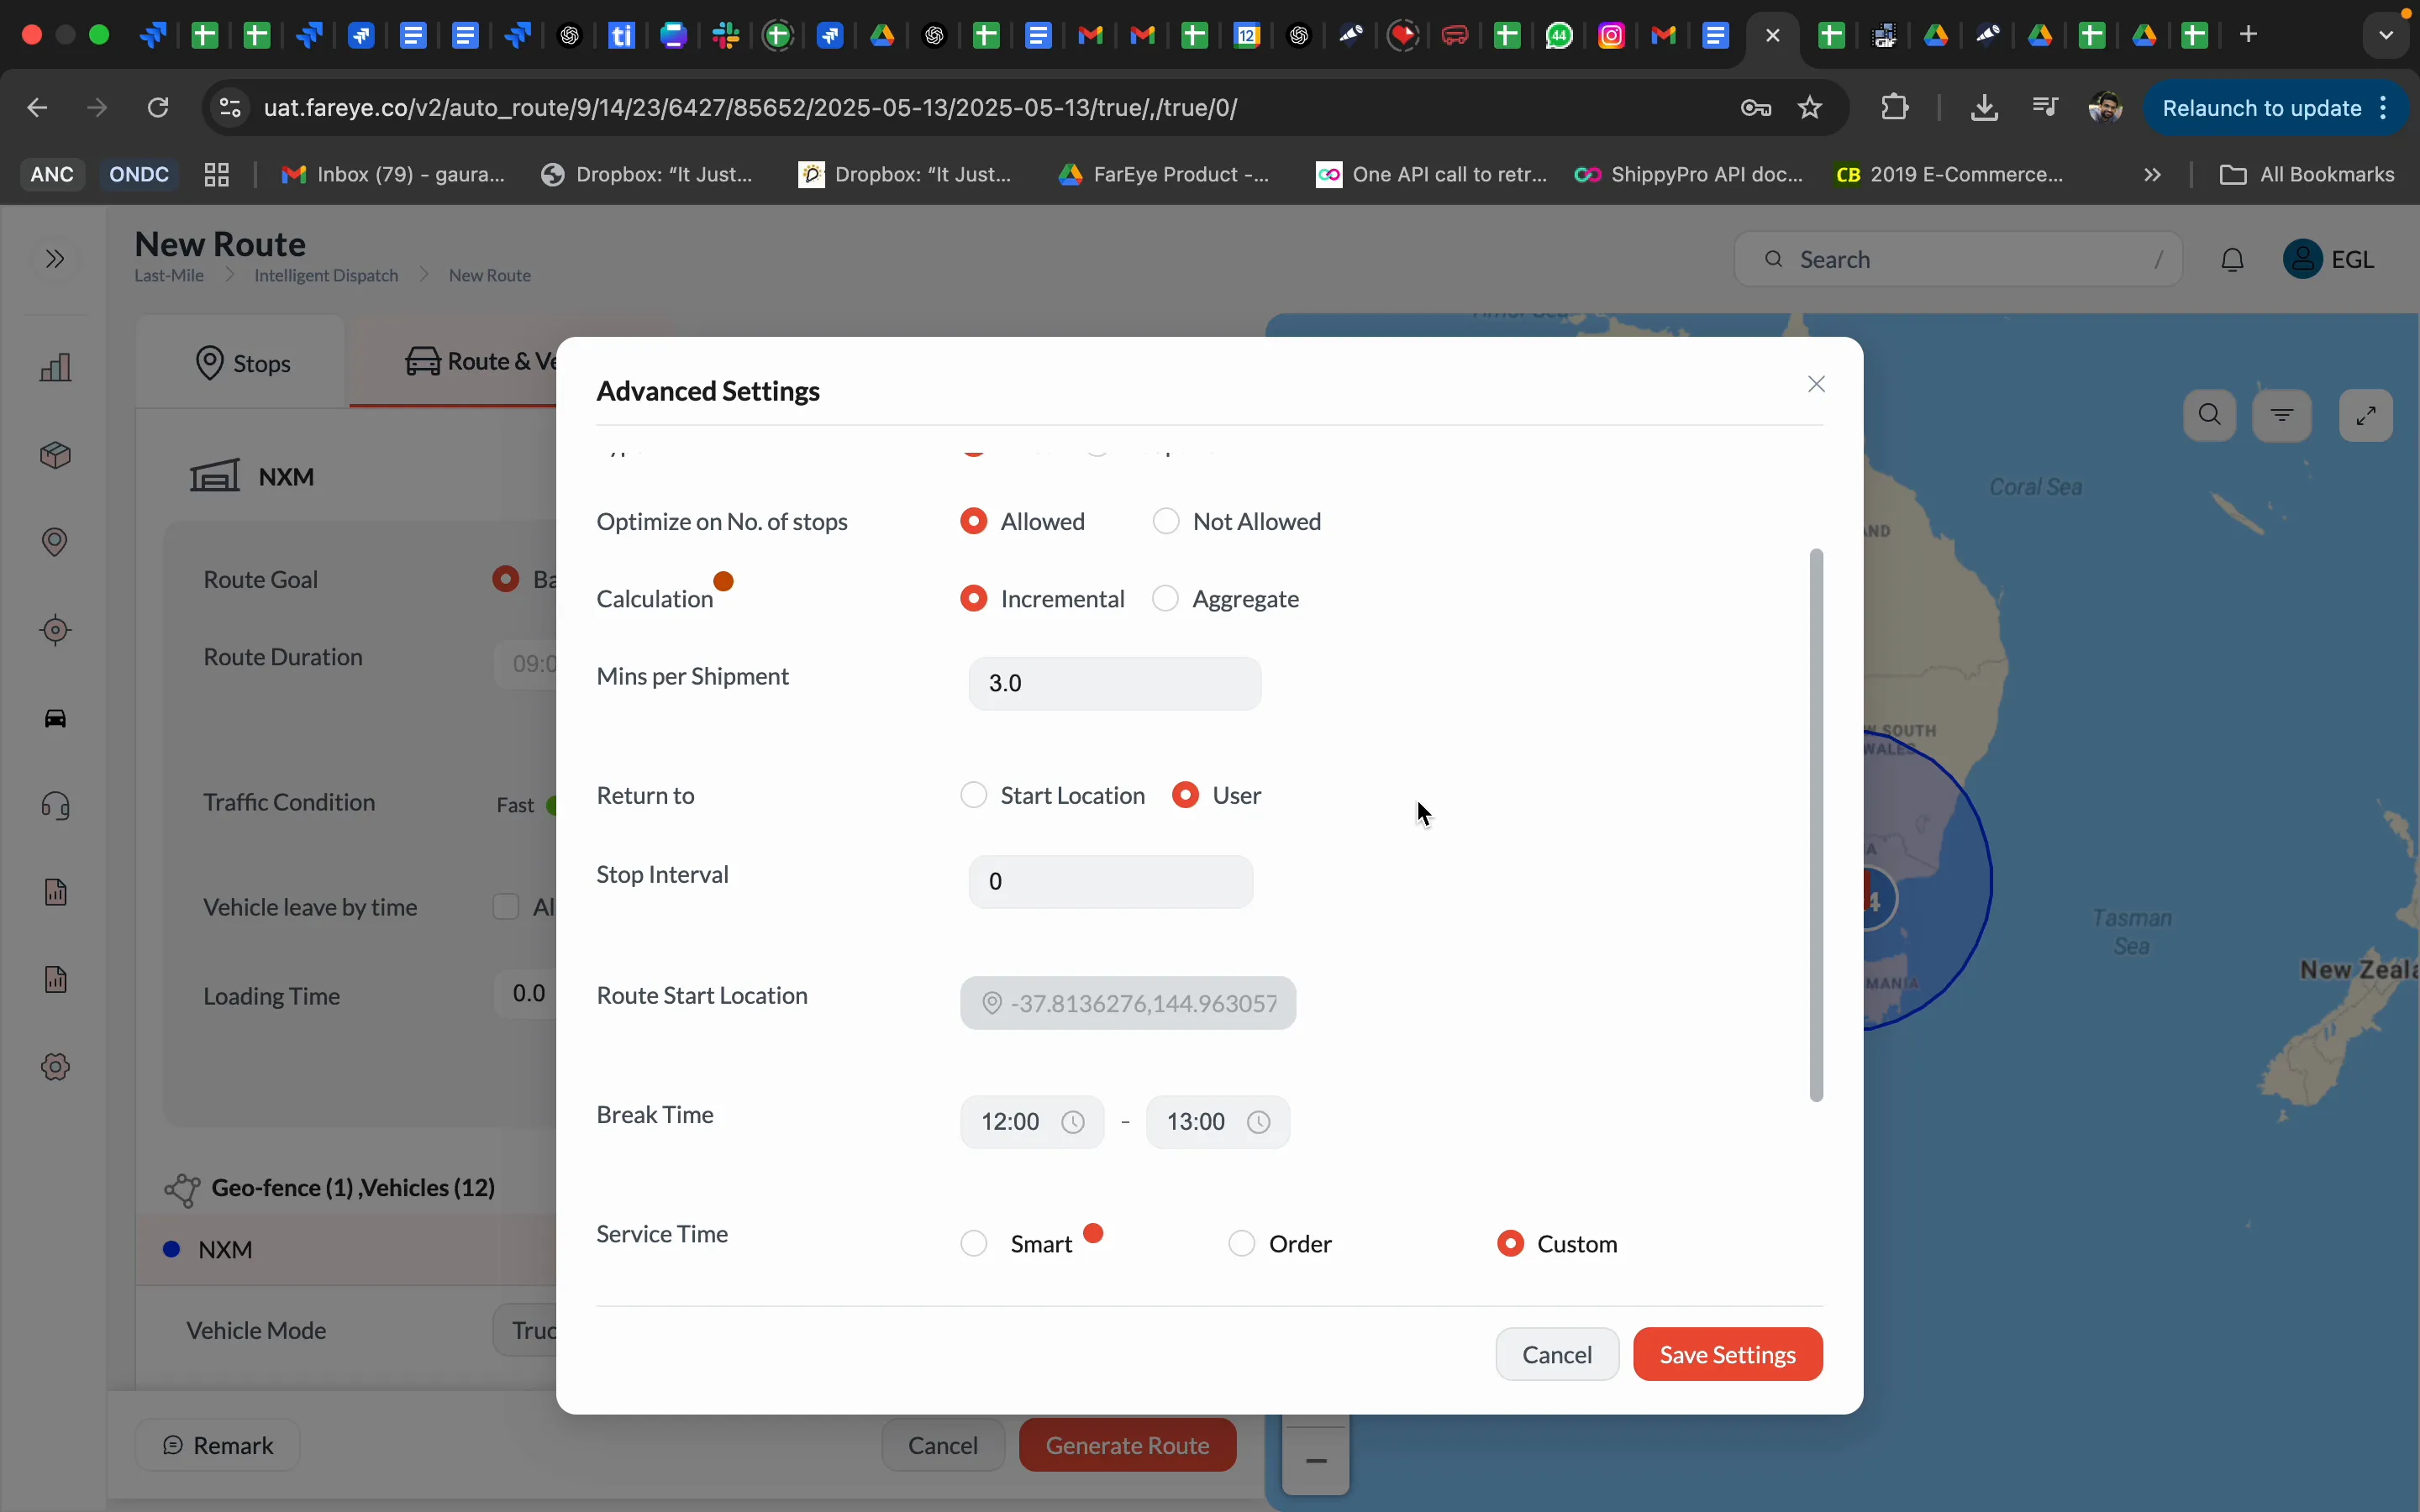The width and height of the screenshot is (2420, 1512).
Task: Click Cancel in Advanced Settings dialog
Action: pyautogui.click(x=1557, y=1354)
